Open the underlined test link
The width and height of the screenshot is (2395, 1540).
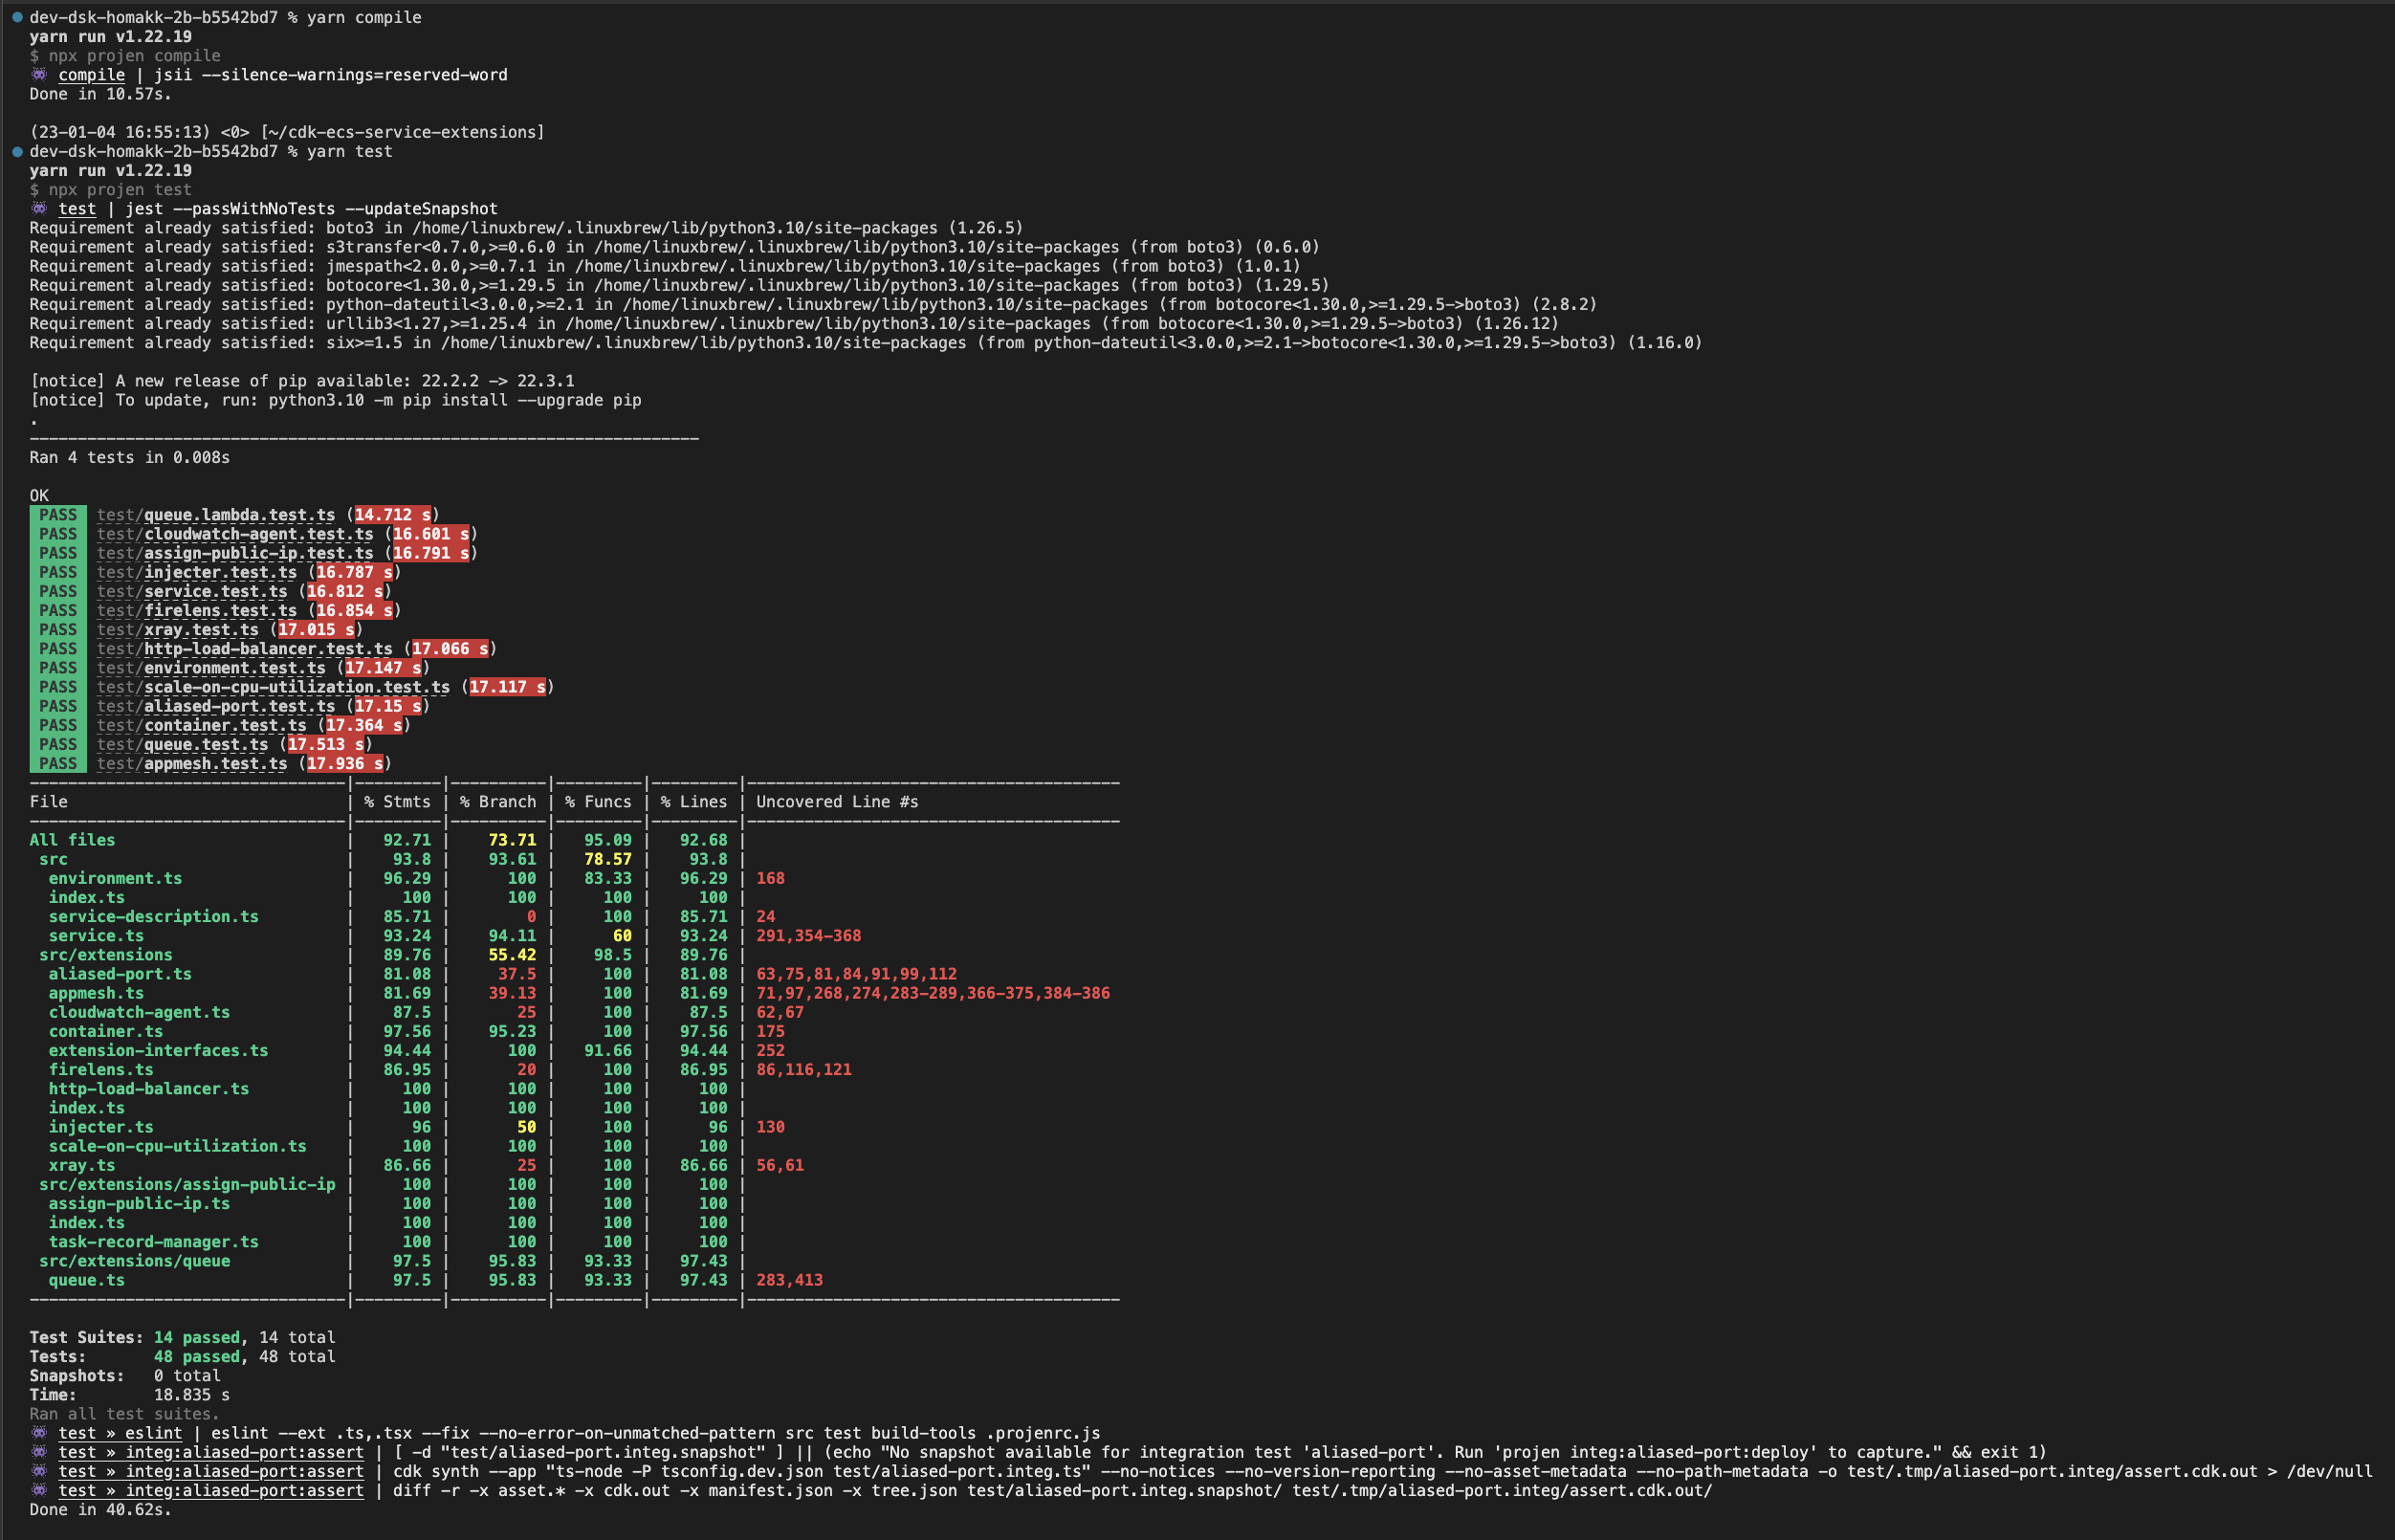pyautogui.click(x=77, y=208)
